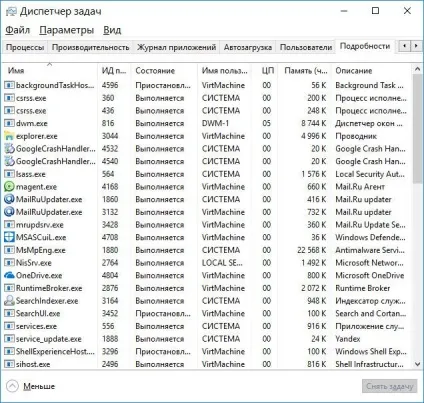
Task: Click the Mail.Ru Агент description
Action: [360, 187]
